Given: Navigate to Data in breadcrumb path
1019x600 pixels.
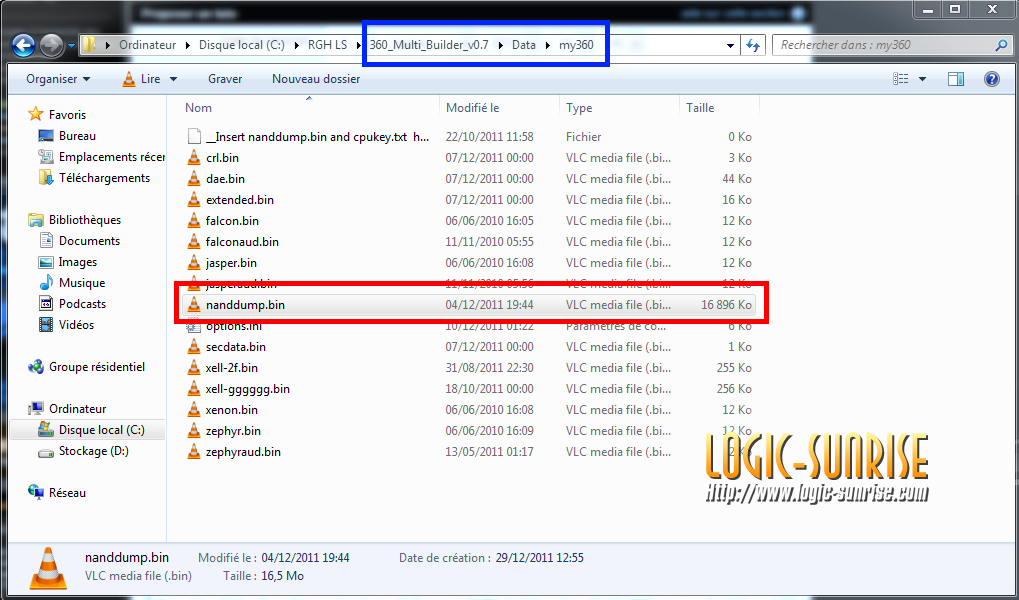Looking at the screenshot, I should [x=523, y=45].
